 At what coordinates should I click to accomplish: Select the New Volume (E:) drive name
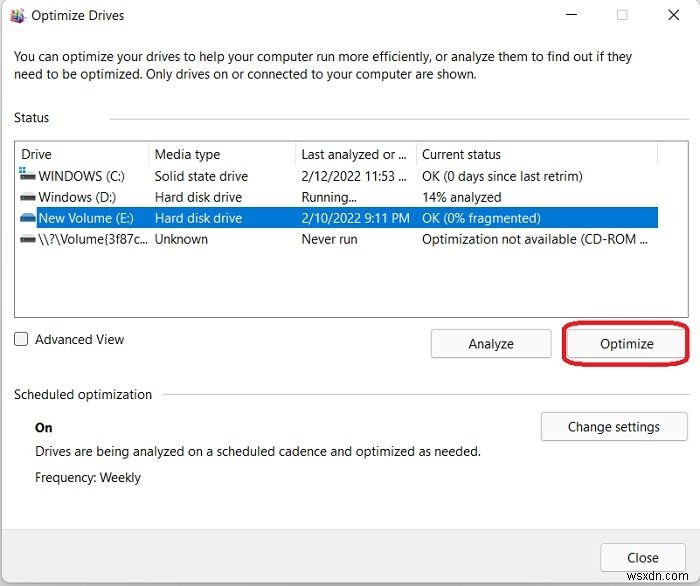(86, 218)
